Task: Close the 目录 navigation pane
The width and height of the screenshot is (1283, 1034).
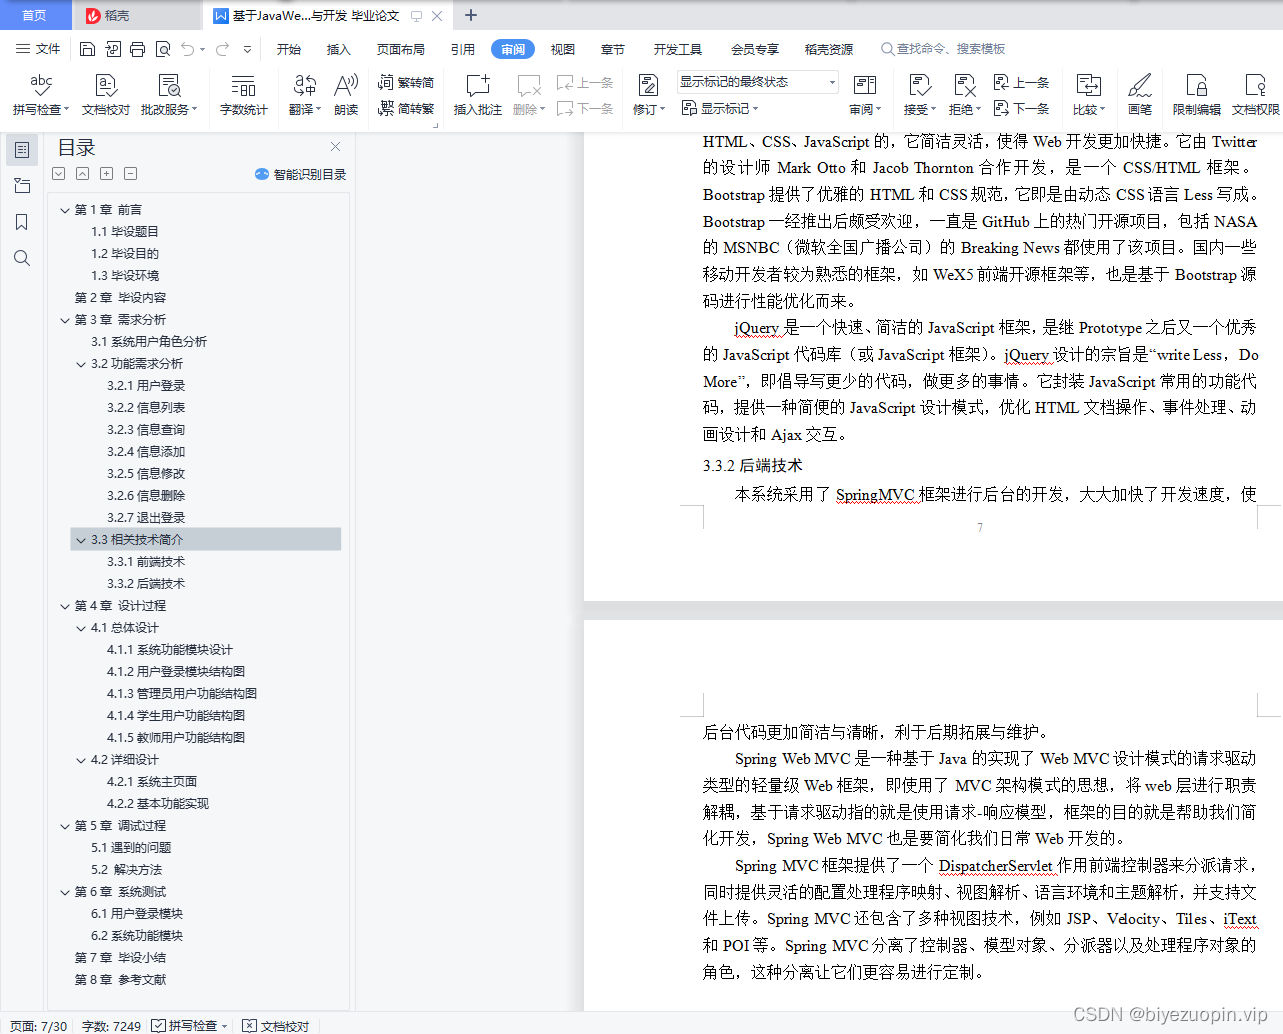Action: coord(335,147)
